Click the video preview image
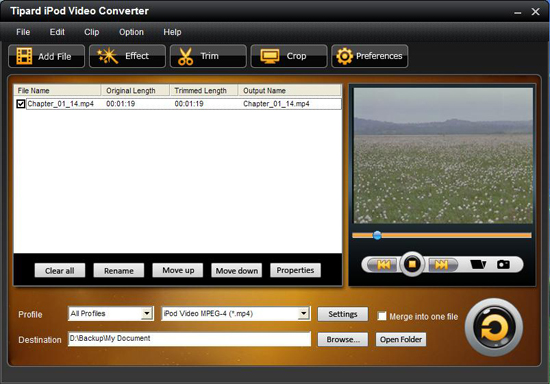 (443, 155)
